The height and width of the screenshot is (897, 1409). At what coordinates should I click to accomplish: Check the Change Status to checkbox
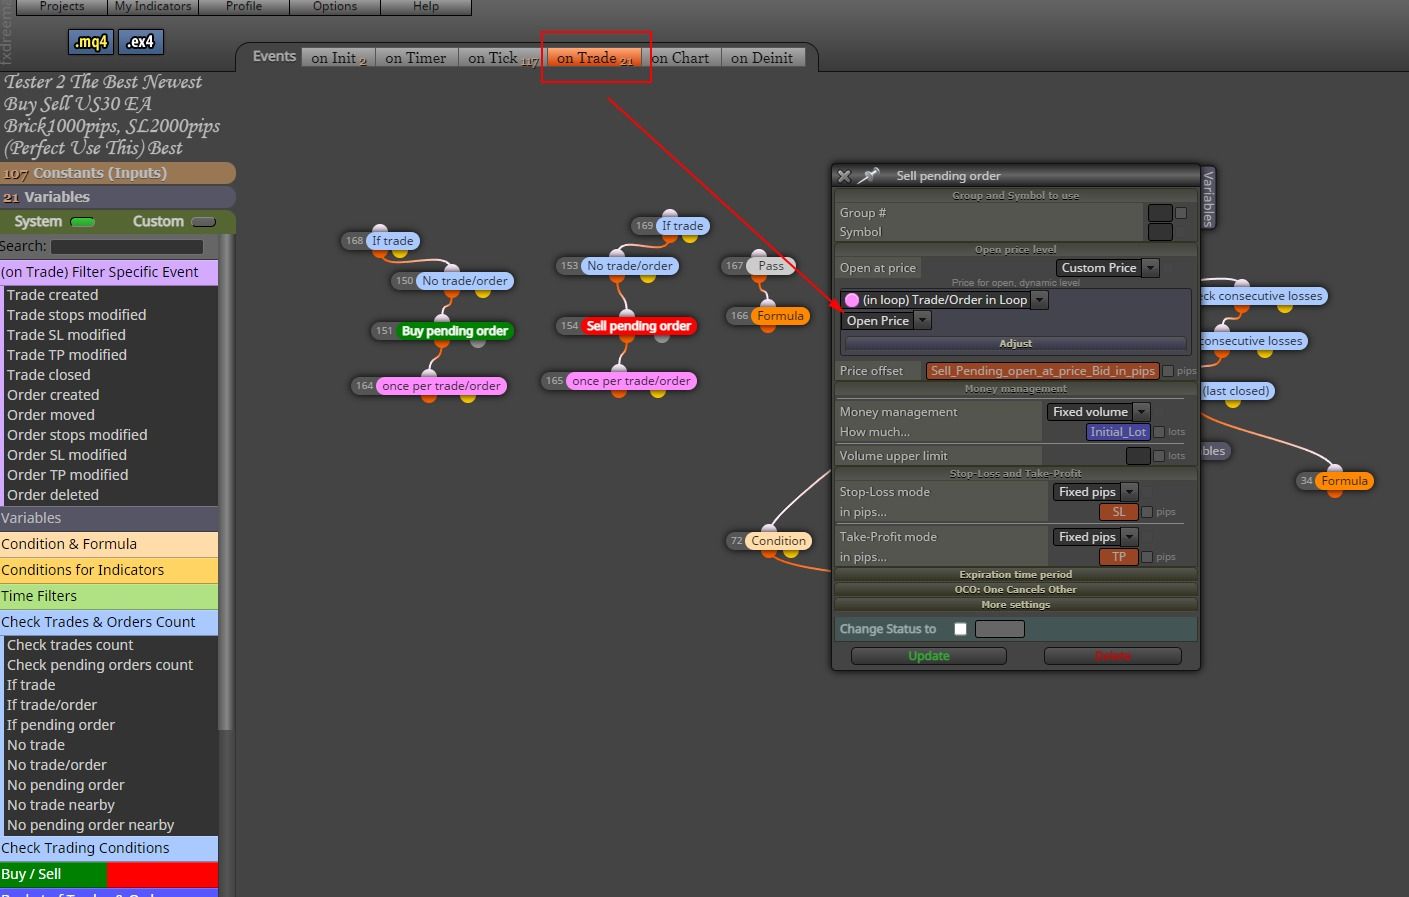tap(960, 629)
